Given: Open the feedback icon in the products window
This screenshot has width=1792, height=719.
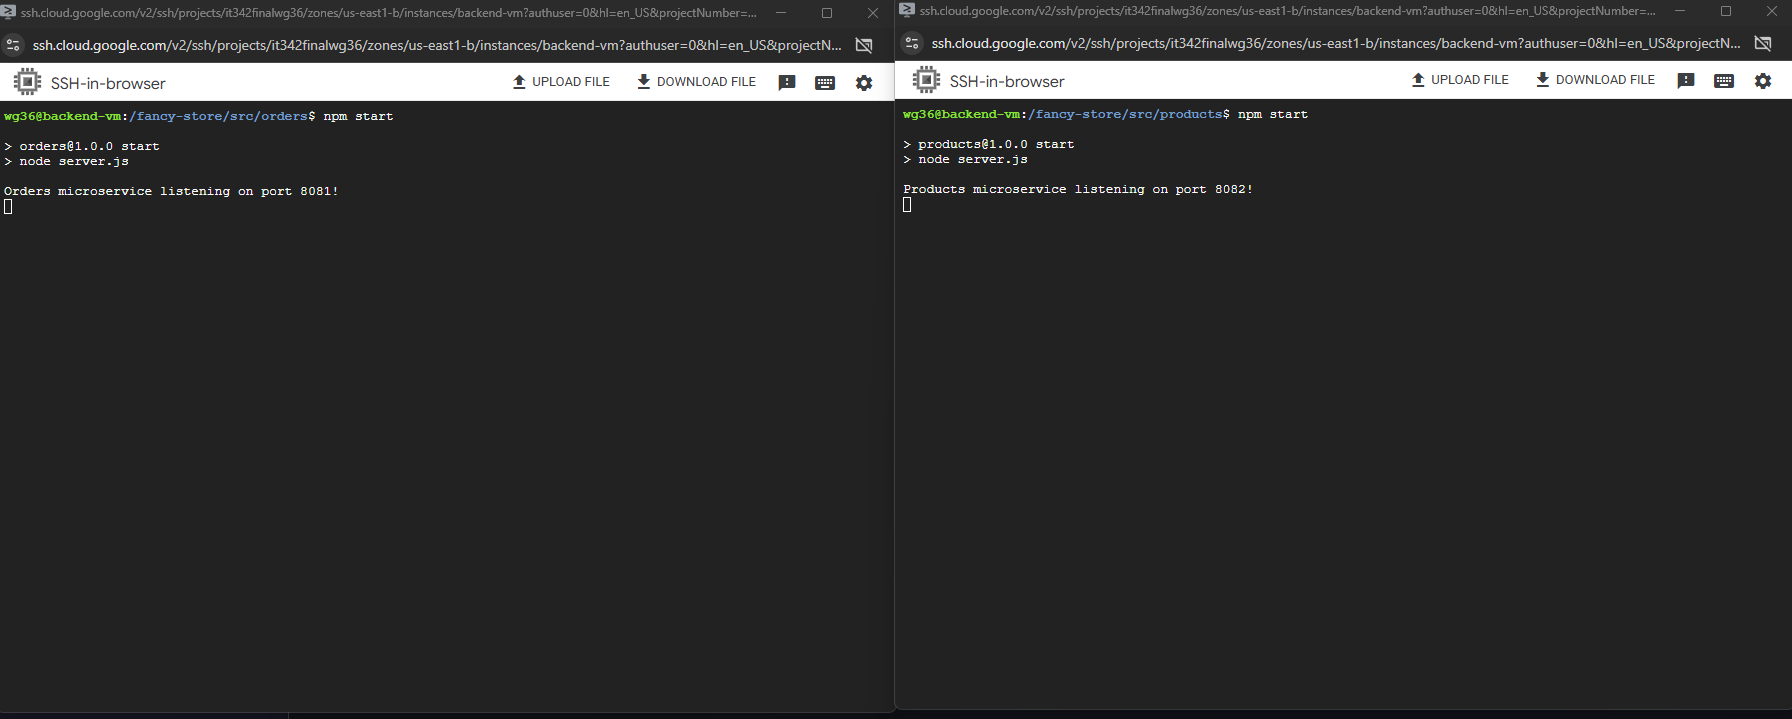Looking at the screenshot, I should click(1686, 81).
